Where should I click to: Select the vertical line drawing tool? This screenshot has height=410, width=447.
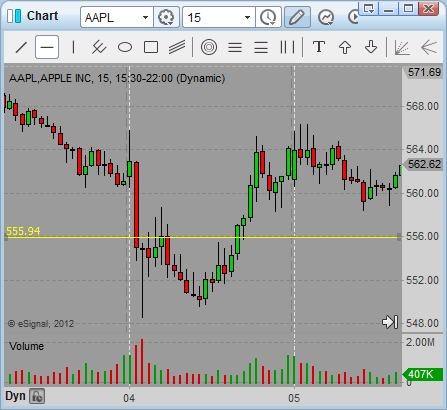point(73,47)
